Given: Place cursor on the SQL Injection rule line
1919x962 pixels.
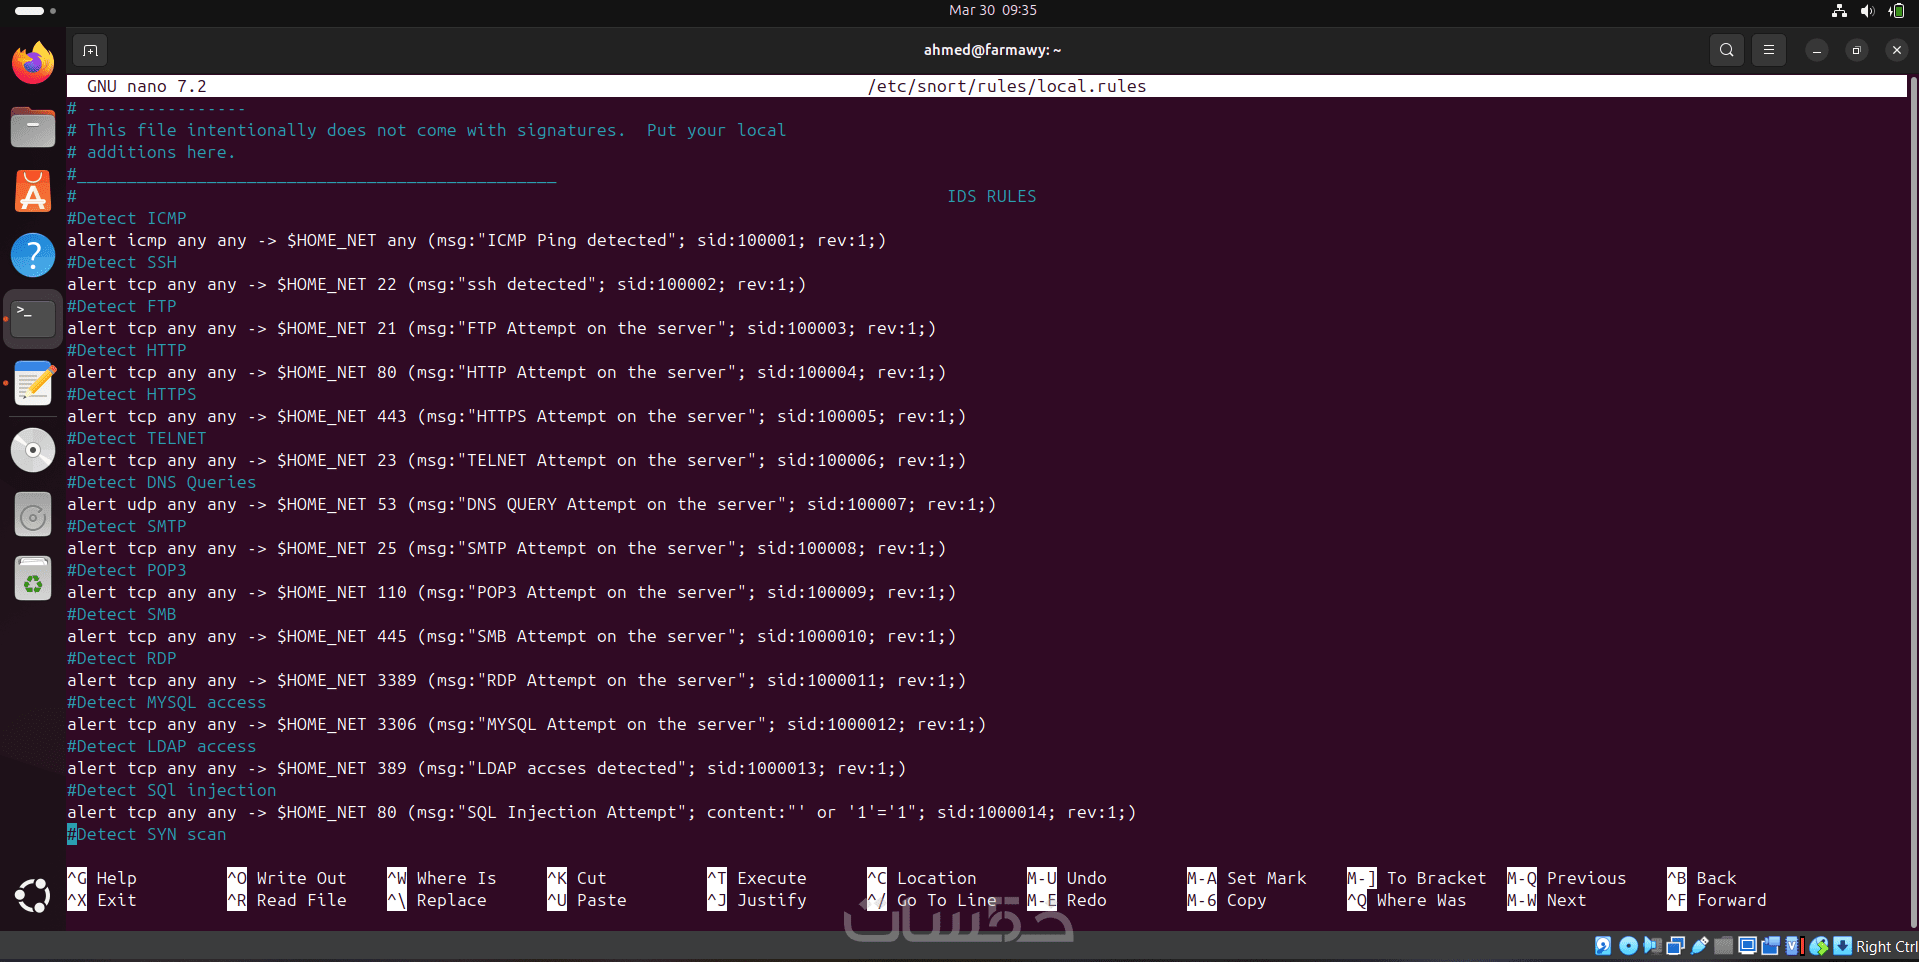Looking at the screenshot, I should (x=601, y=812).
